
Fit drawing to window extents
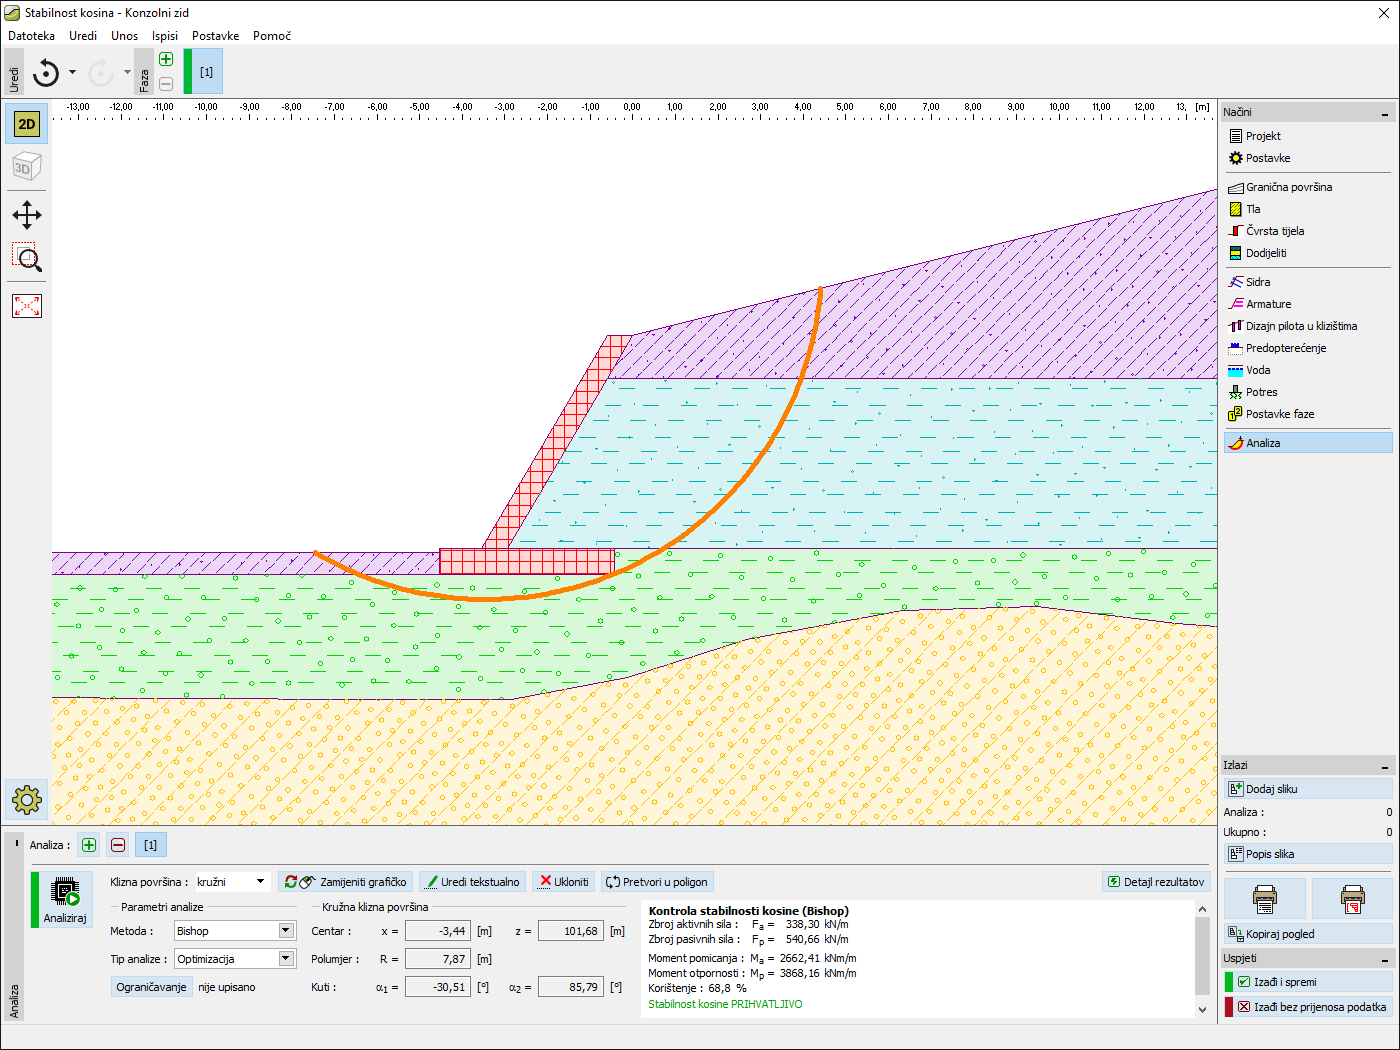[x=27, y=306]
